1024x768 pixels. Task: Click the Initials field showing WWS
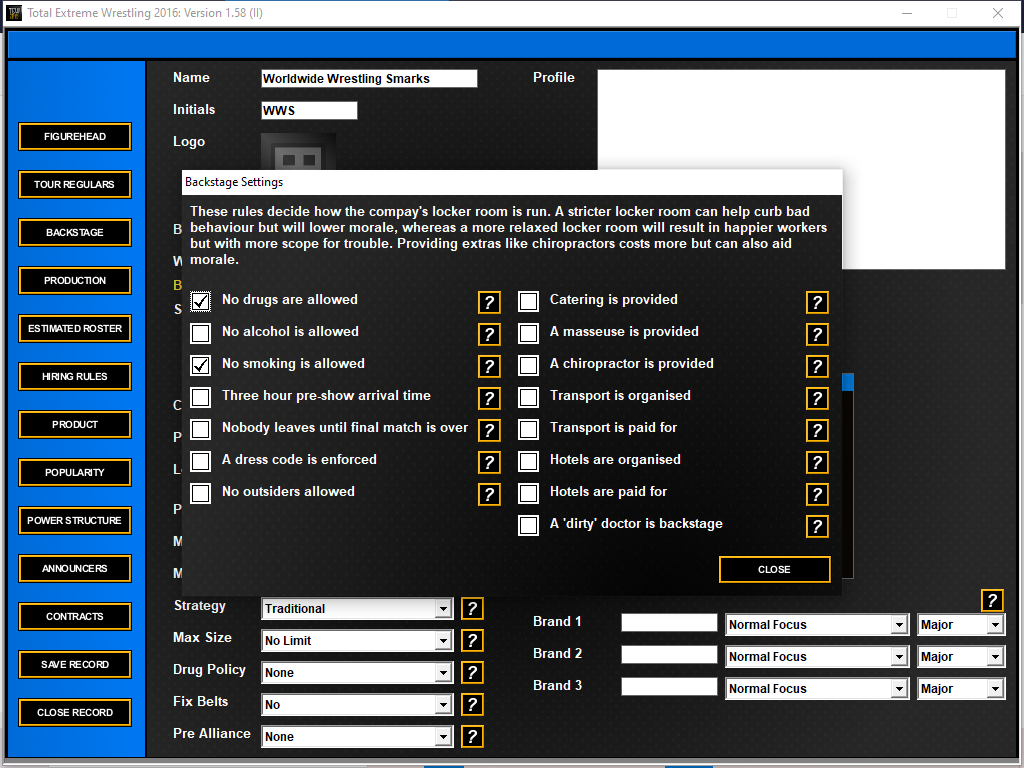(x=309, y=110)
